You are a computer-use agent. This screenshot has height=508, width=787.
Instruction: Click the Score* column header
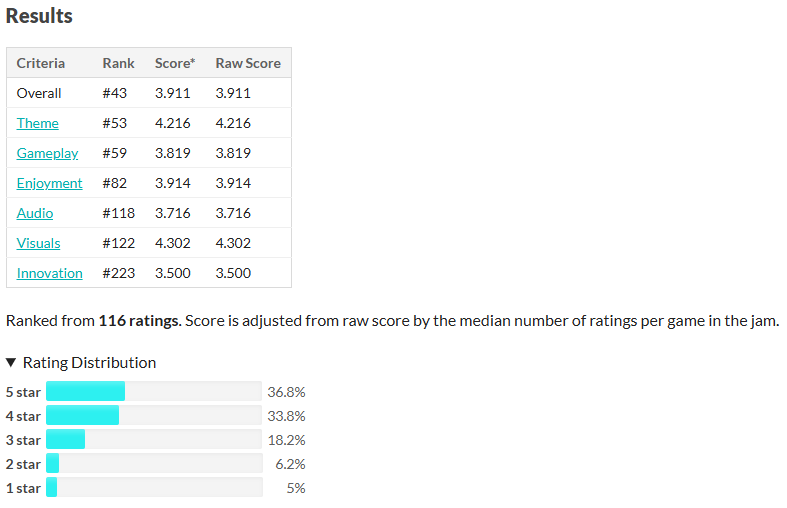click(x=175, y=63)
